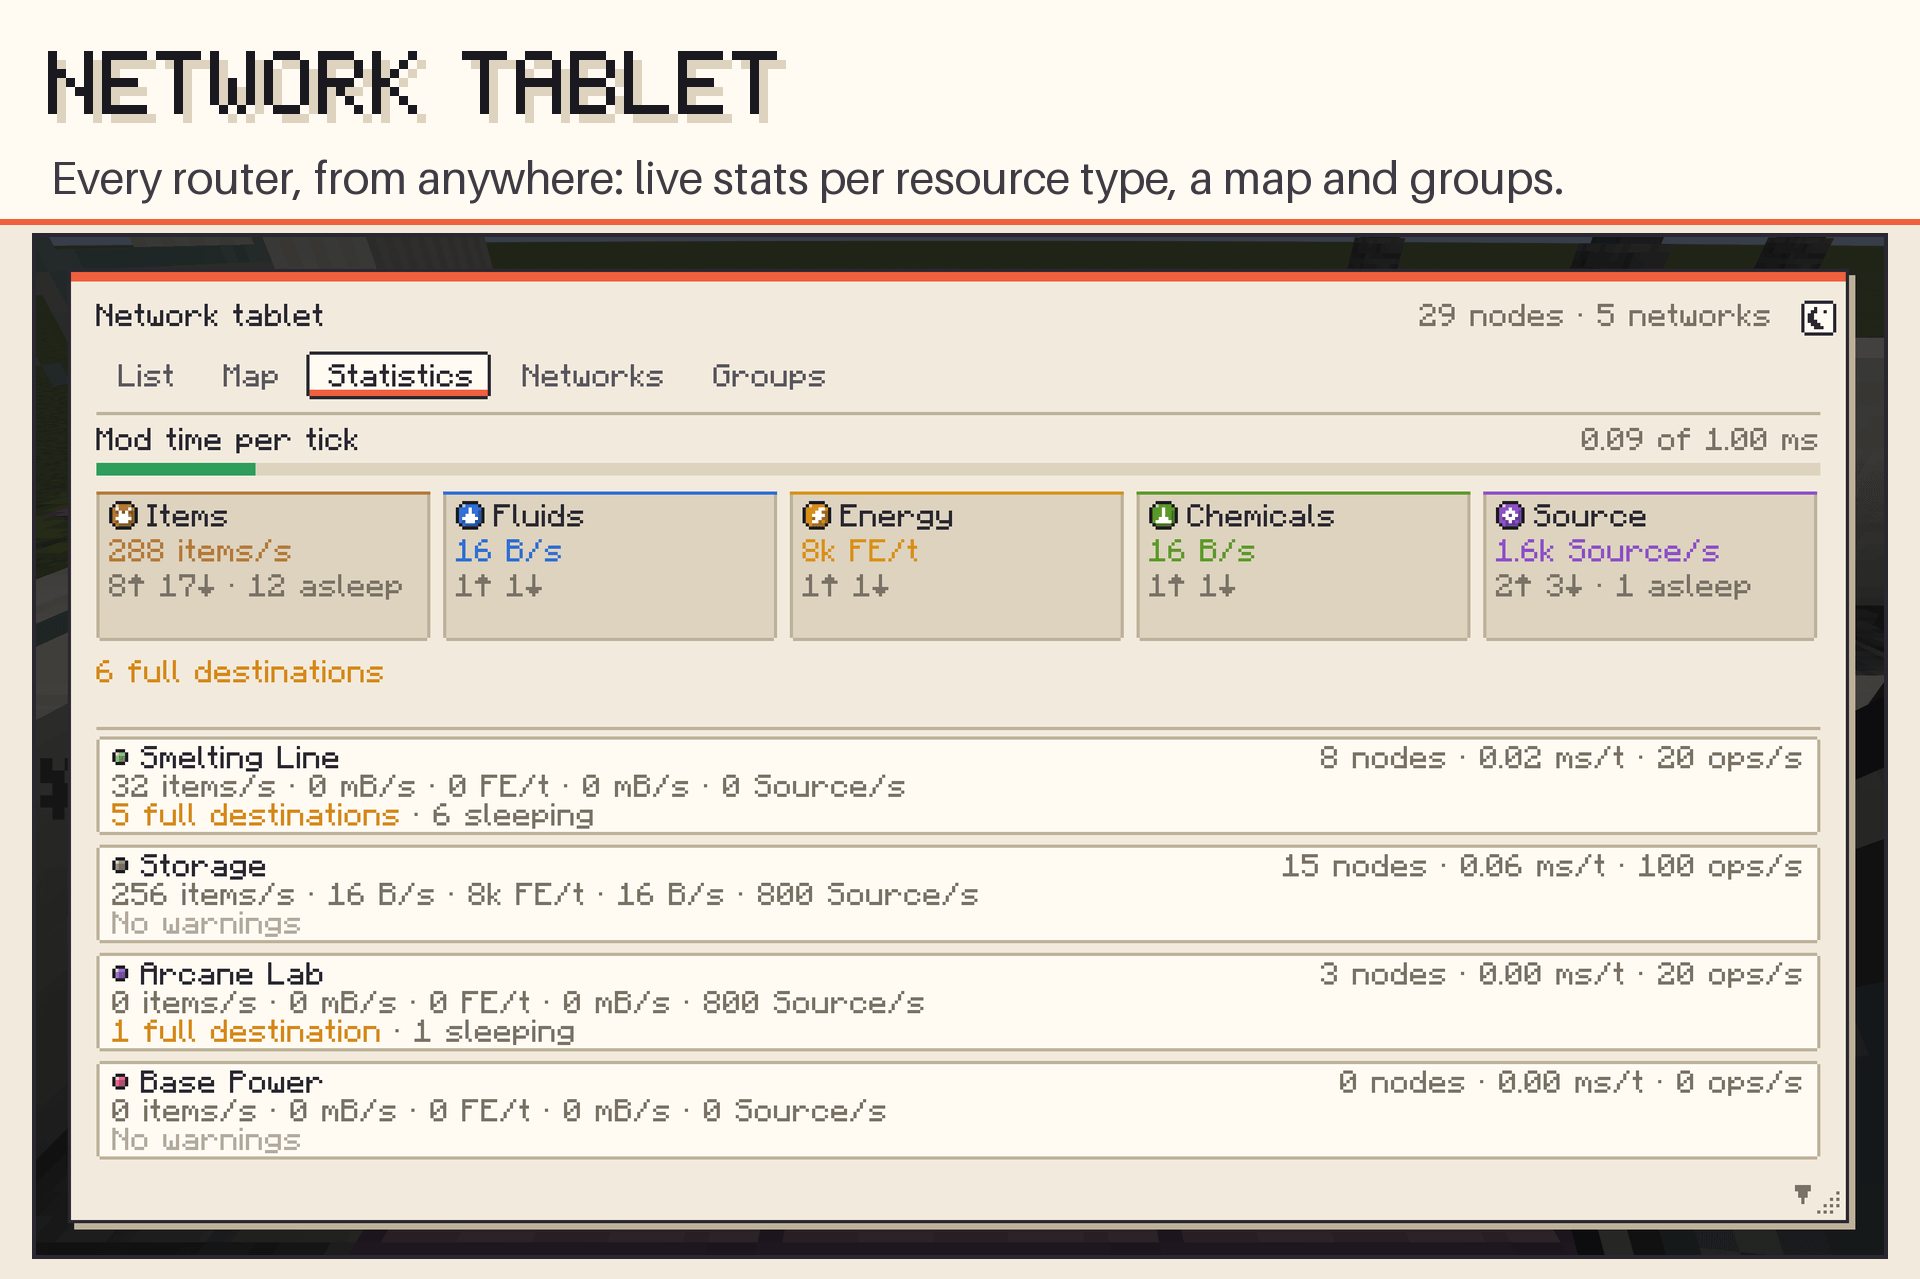Click '8k FE/t' in Energy card
Viewport: 1920px width, 1279px height.
(860, 551)
